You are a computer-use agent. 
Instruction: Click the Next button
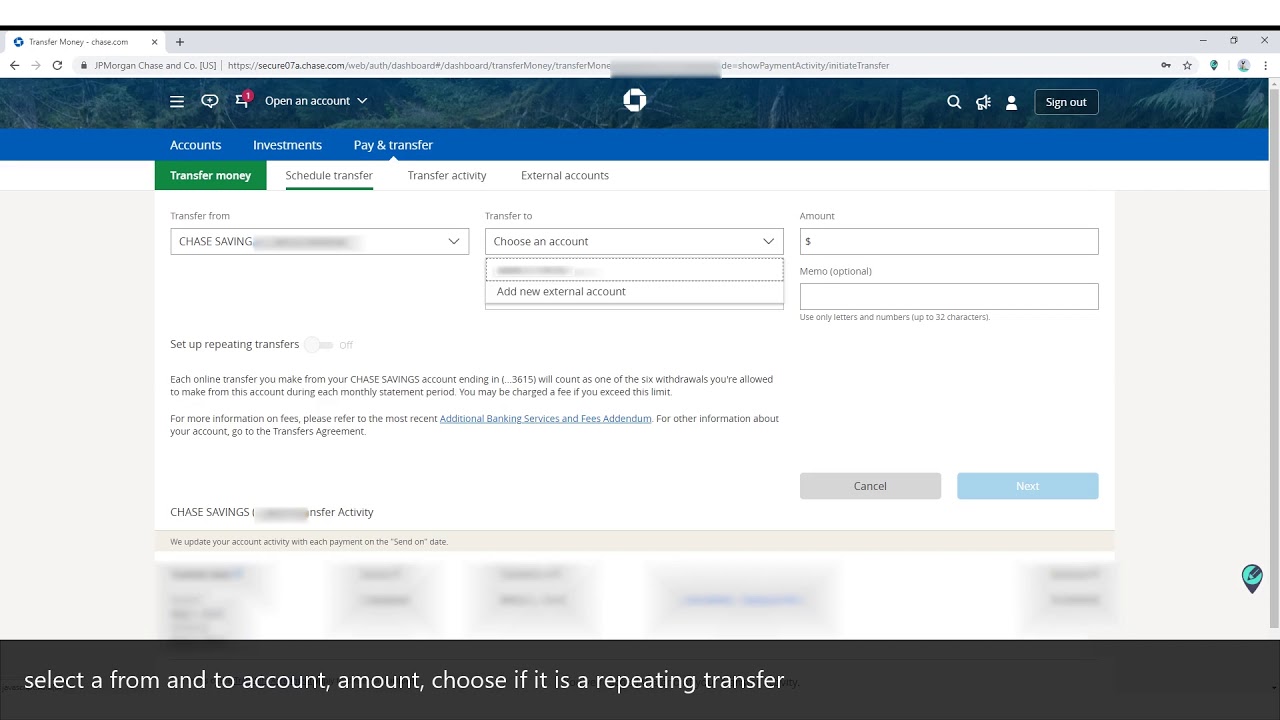(x=1027, y=486)
